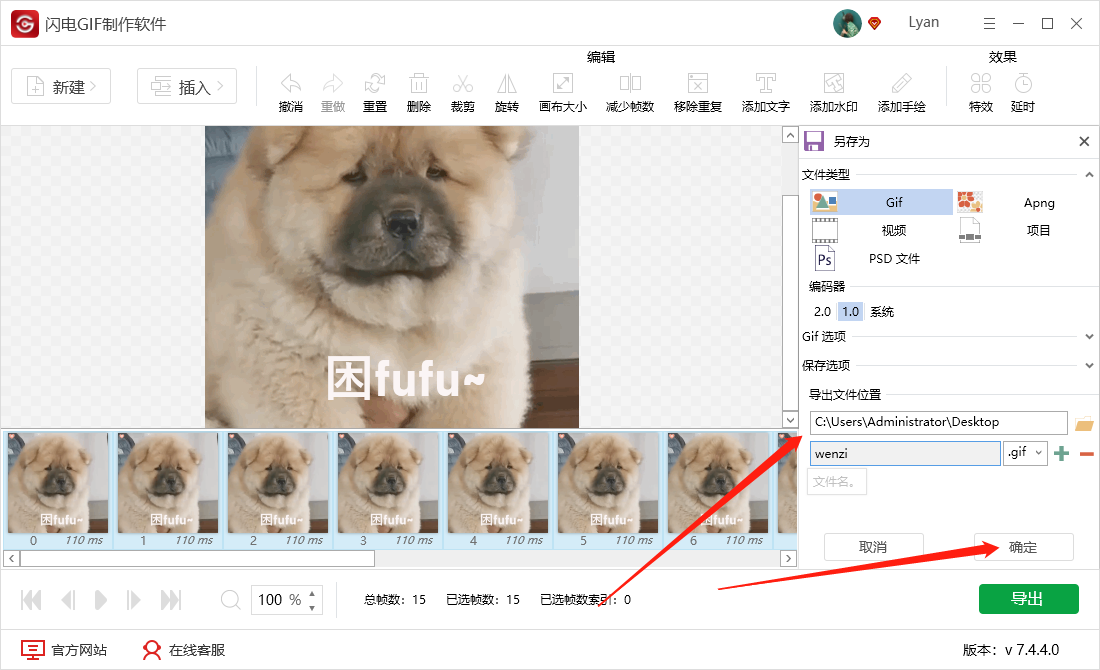Switch the encoder to 2.0
This screenshot has height=670, width=1100.
pyautogui.click(x=821, y=311)
